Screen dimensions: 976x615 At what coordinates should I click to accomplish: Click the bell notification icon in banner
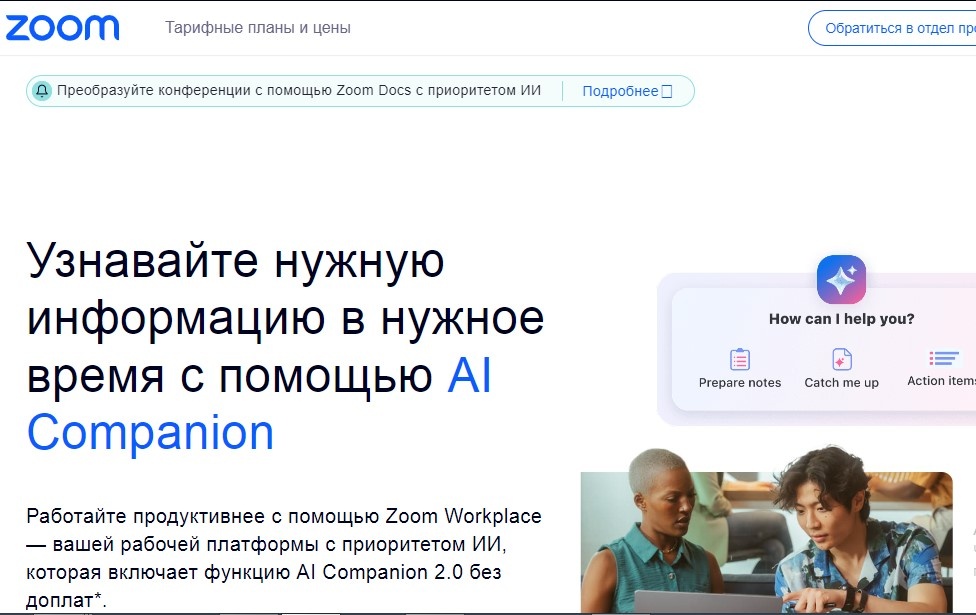[x=42, y=91]
